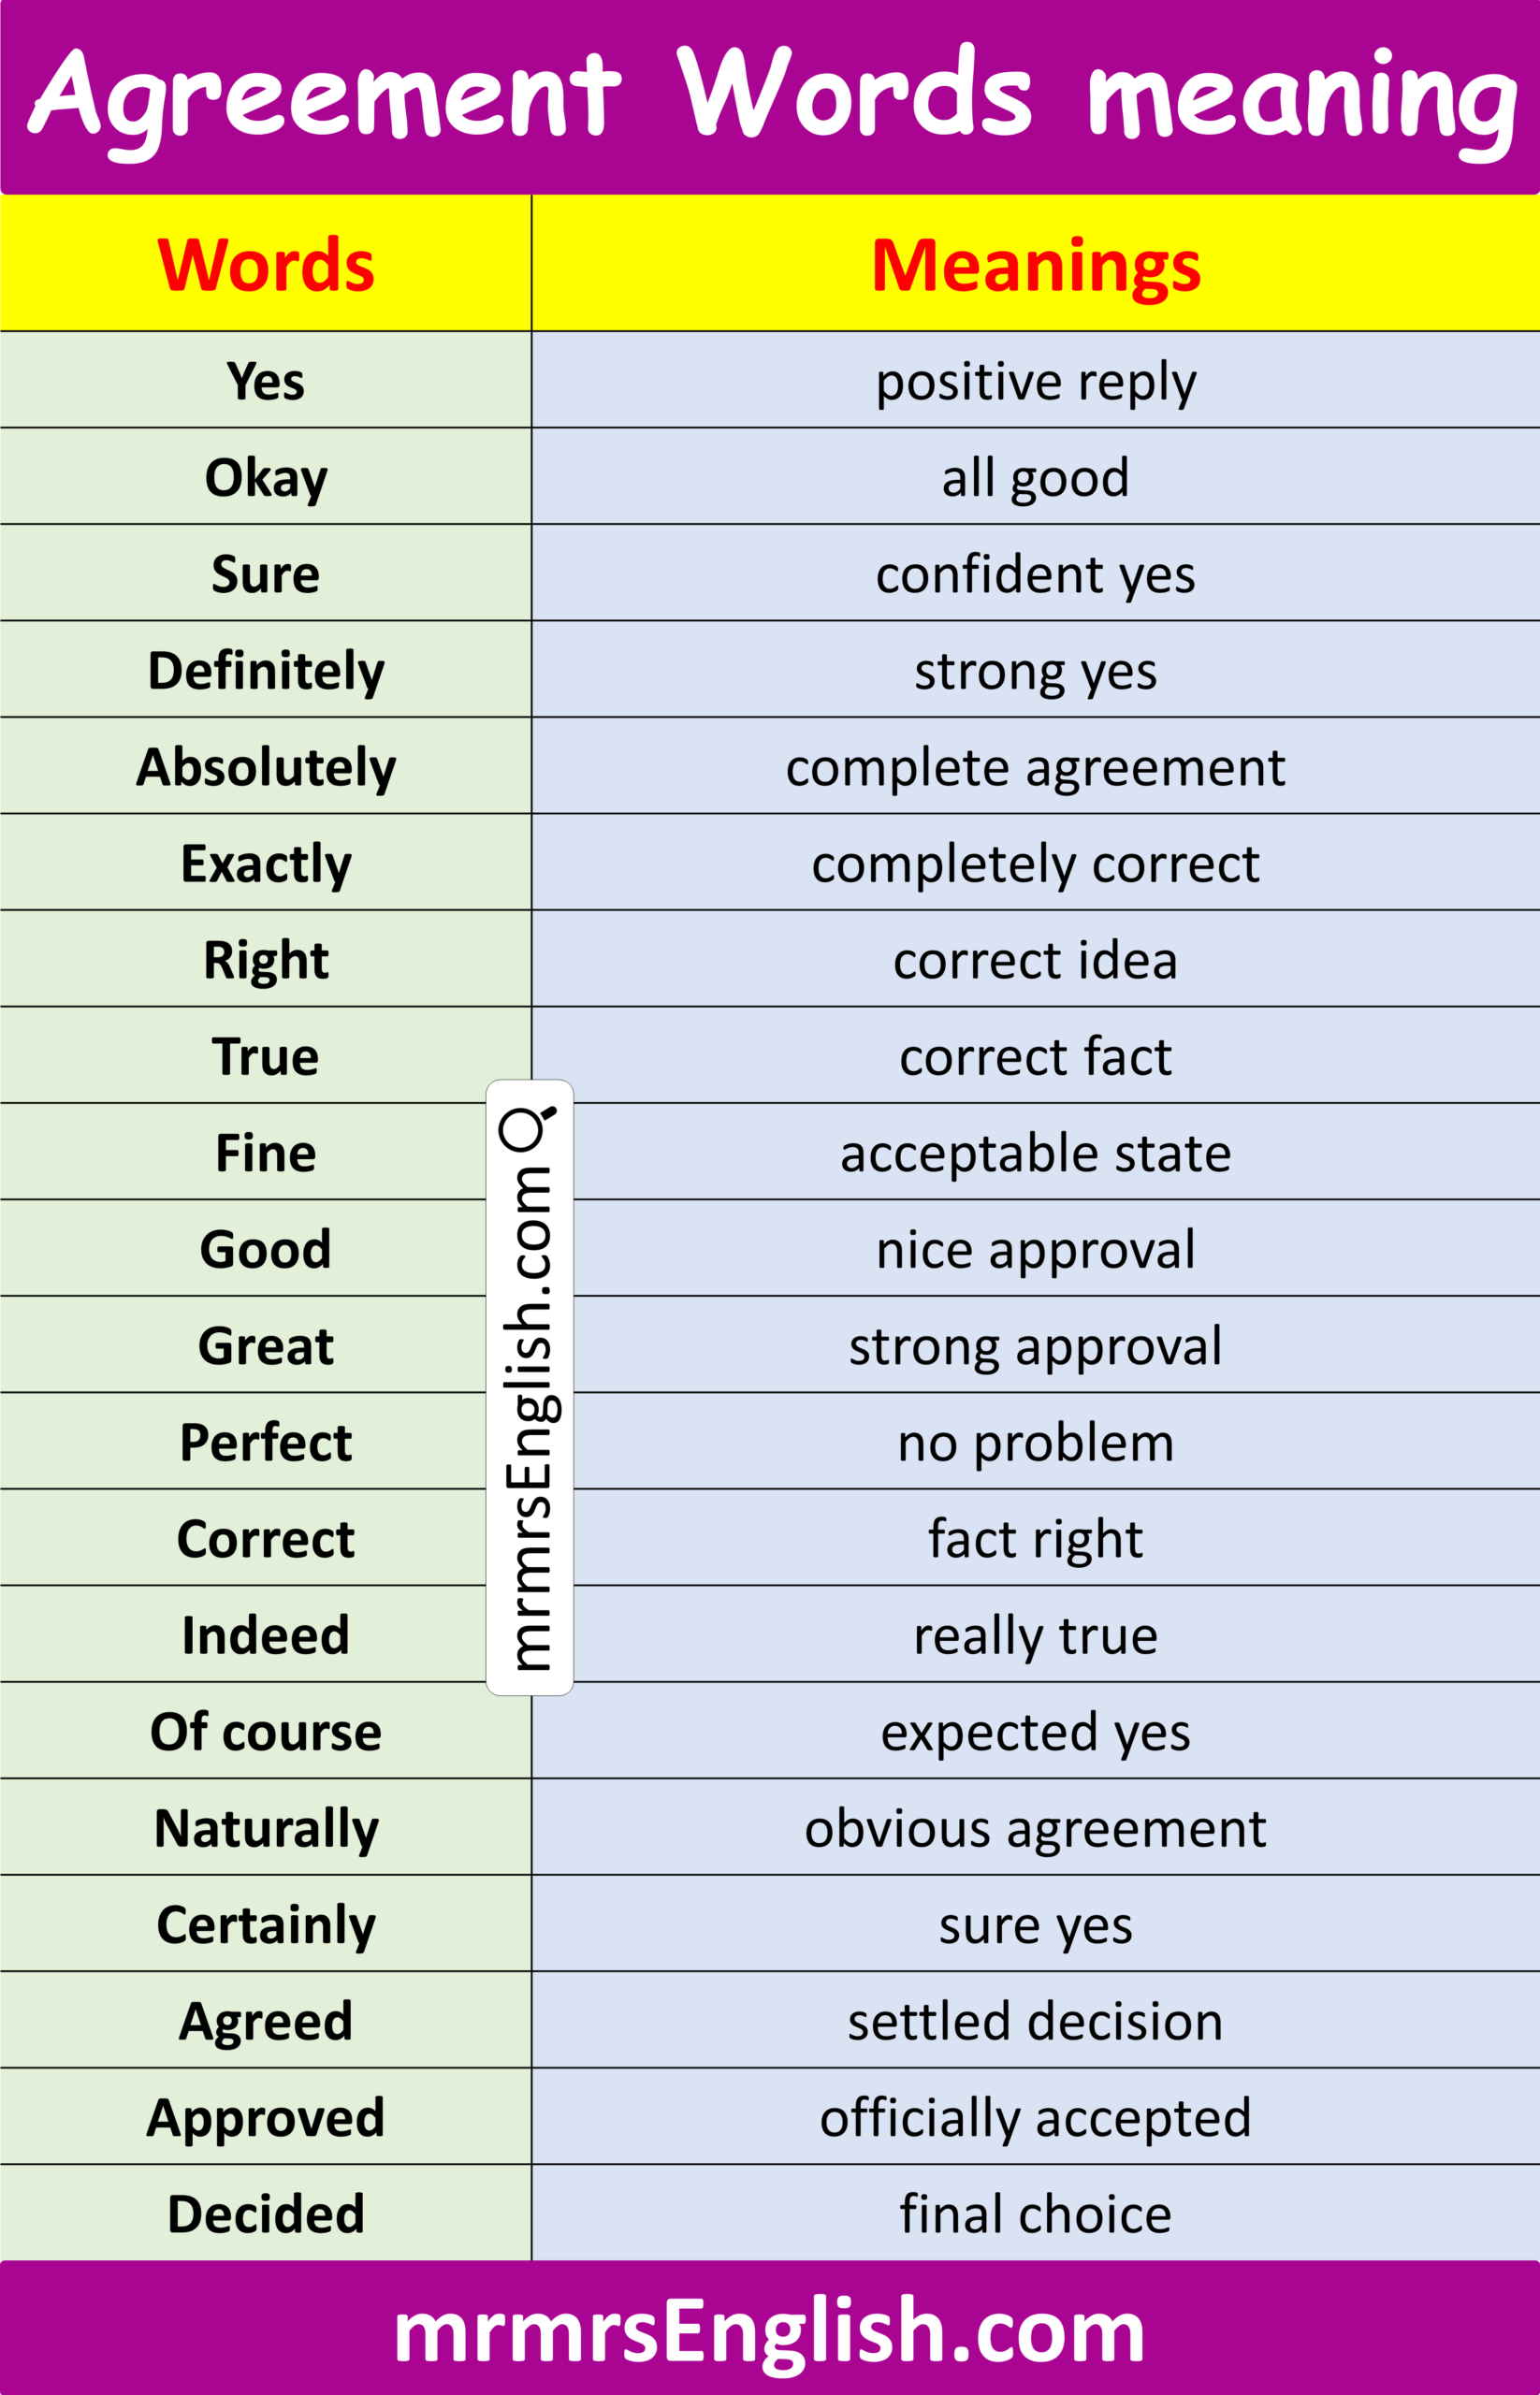
Task: Click the red "Words" column header
Action: 266,265
